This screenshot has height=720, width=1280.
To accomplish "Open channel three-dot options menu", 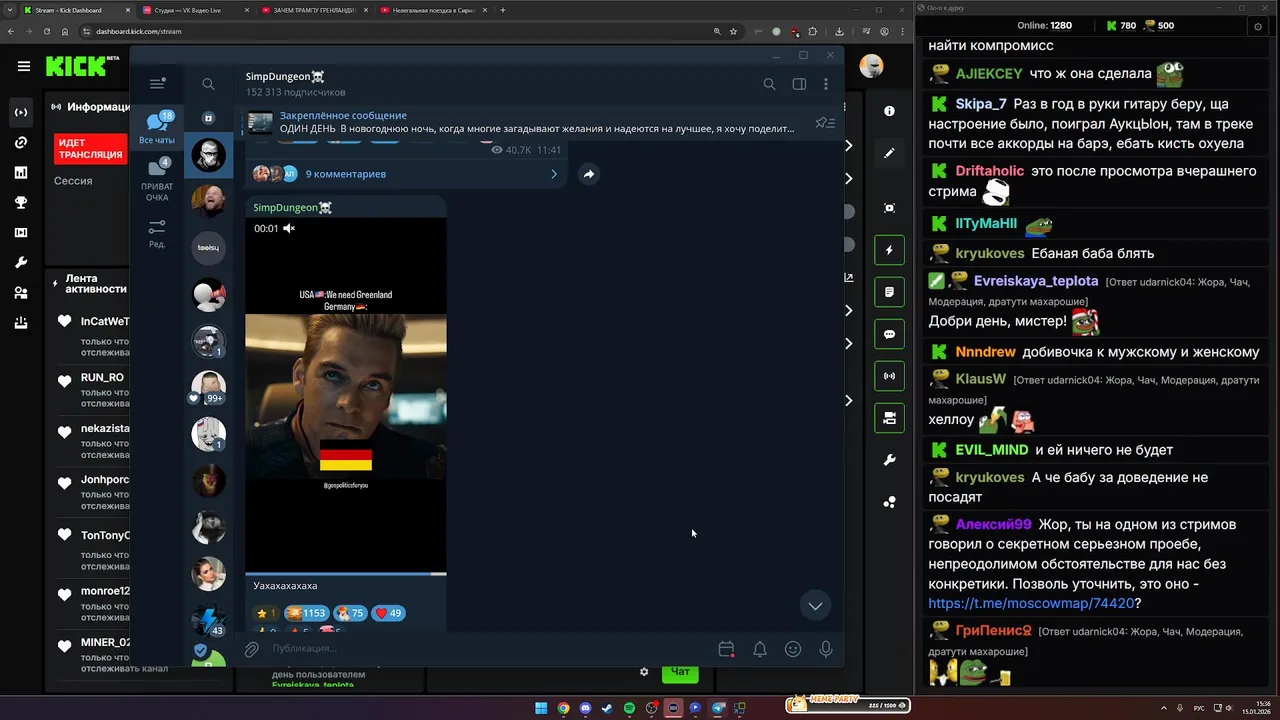I will tap(826, 84).
